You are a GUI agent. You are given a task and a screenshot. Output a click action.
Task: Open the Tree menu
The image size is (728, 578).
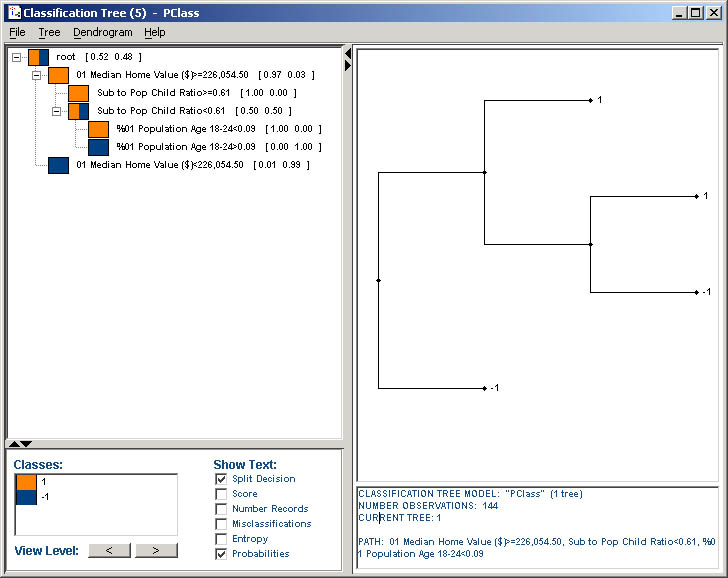coord(49,32)
